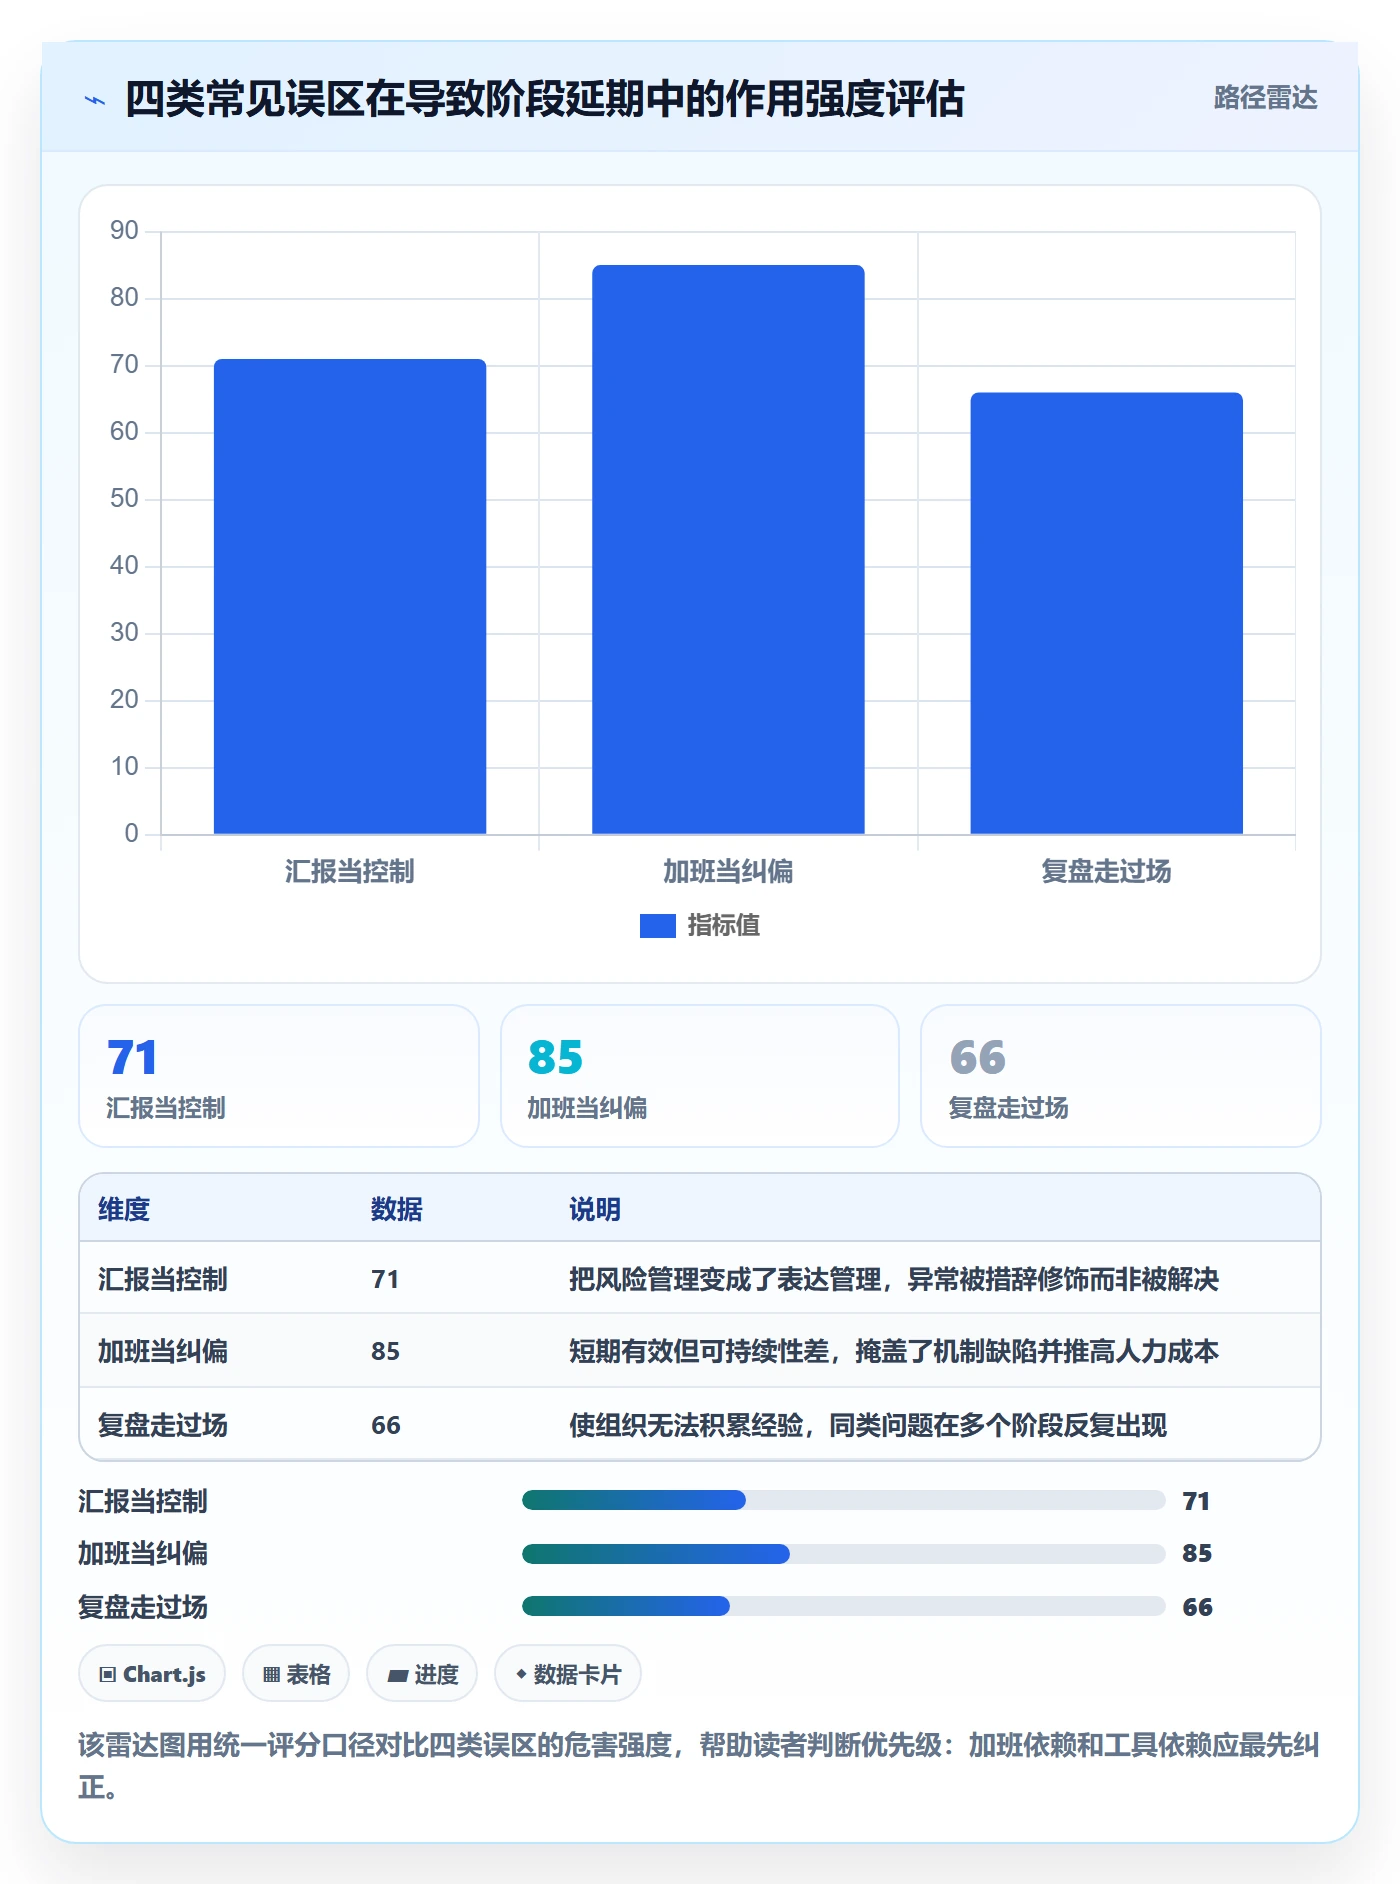Open the data card showing 66
Screen dimensions: 1400x1884
1121,1076
